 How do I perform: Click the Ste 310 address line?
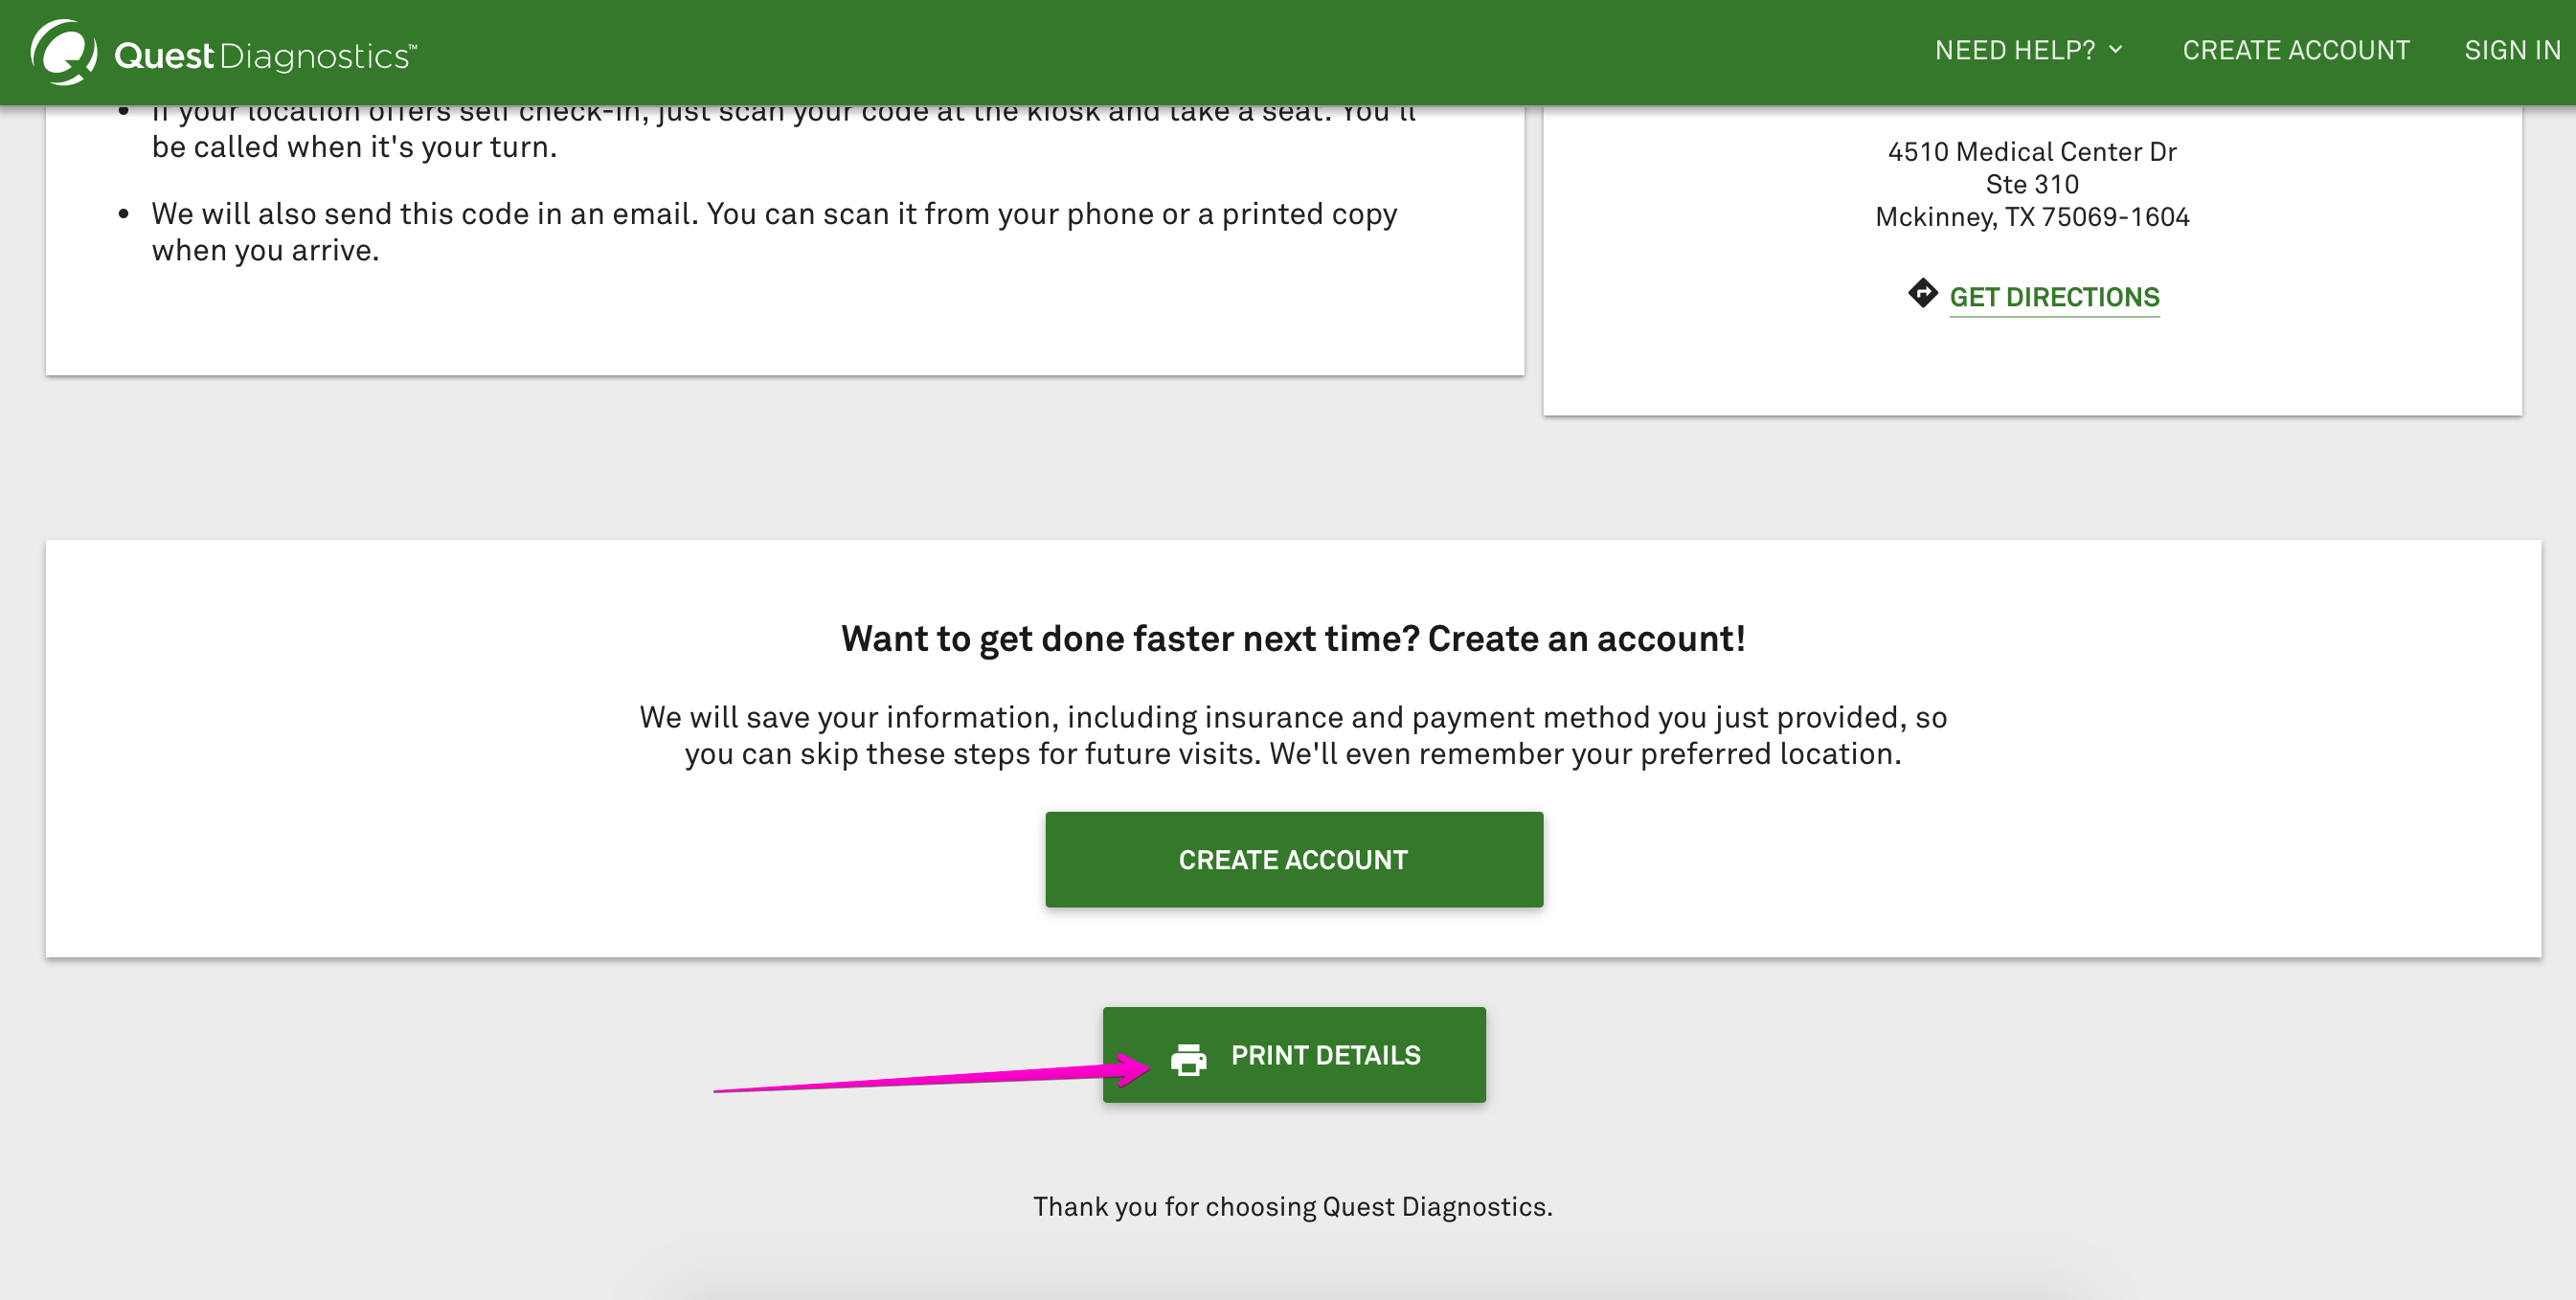[x=2031, y=185]
